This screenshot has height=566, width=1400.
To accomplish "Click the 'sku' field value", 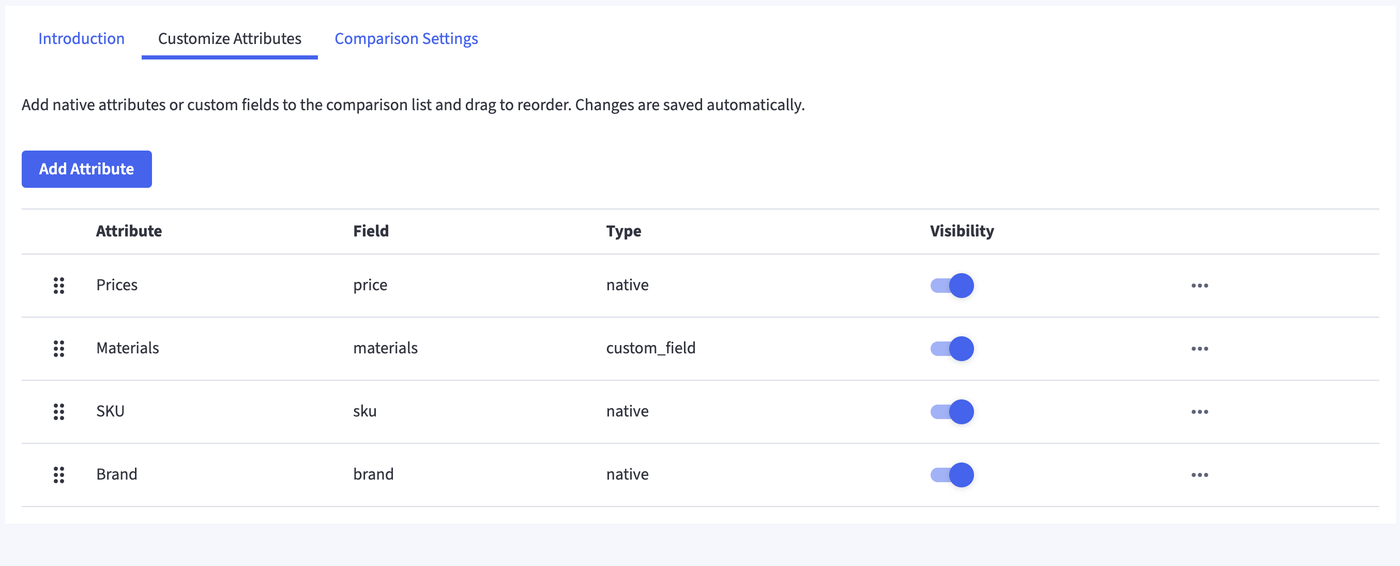I will tap(365, 411).
